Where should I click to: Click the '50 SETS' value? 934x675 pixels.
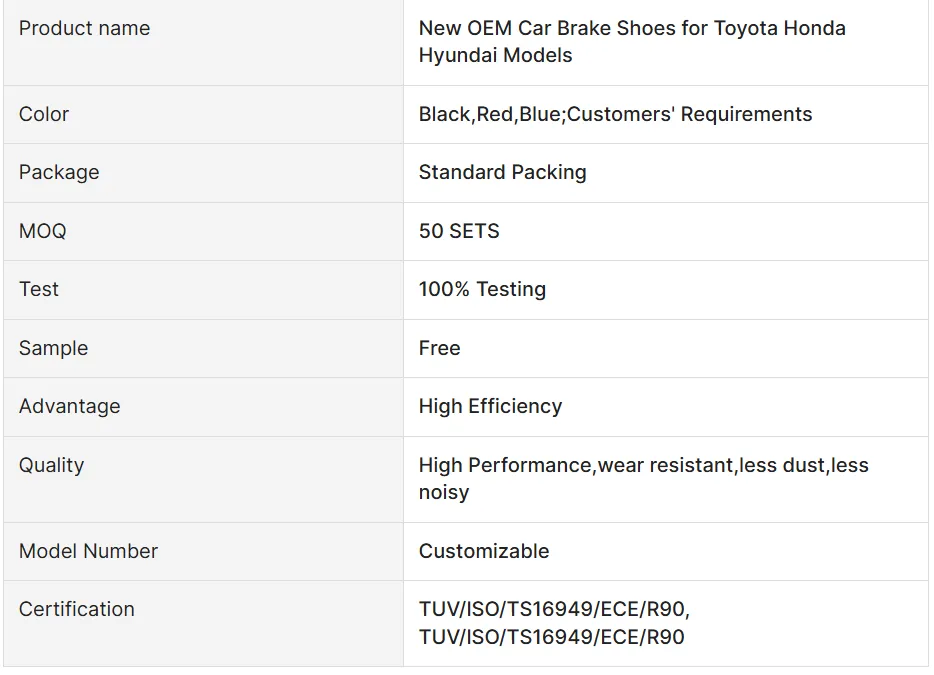point(459,231)
